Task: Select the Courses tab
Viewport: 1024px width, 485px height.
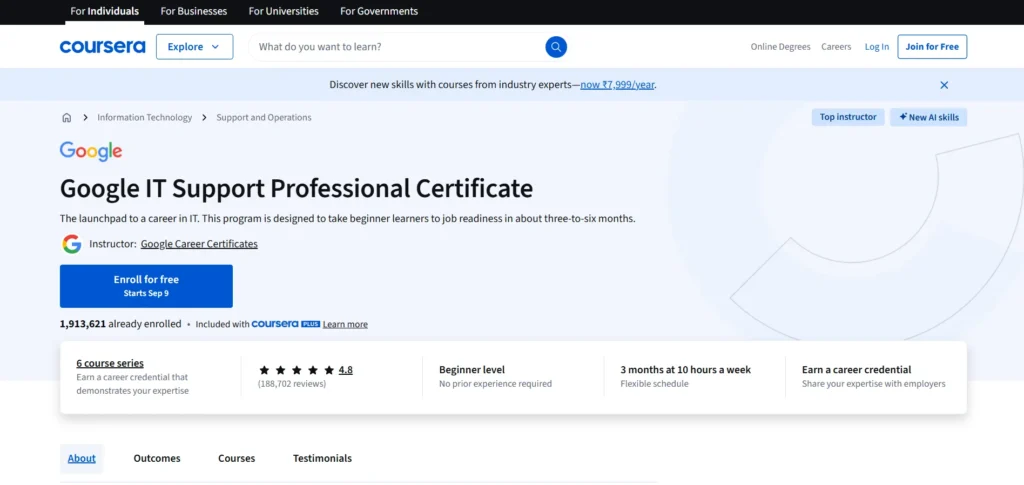Action: tap(236, 458)
